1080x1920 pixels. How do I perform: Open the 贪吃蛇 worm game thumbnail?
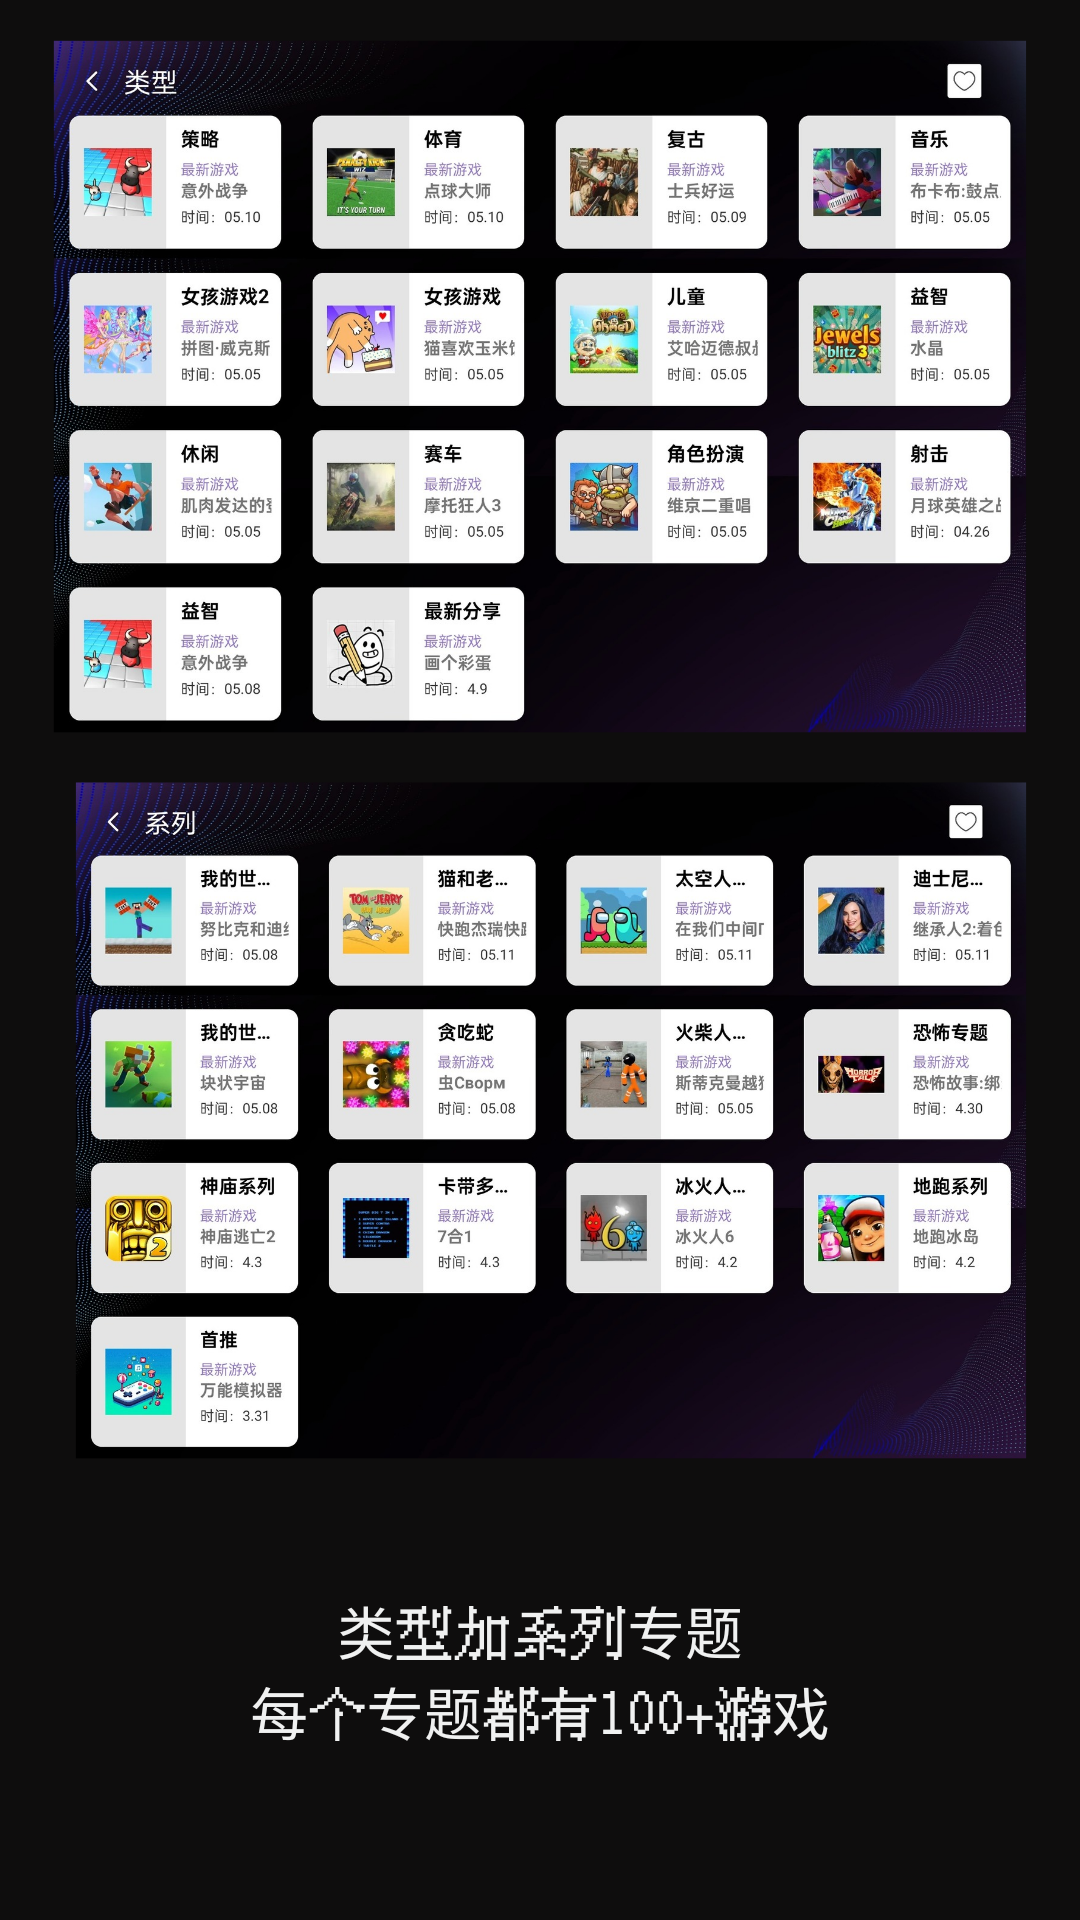pos(376,1074)
